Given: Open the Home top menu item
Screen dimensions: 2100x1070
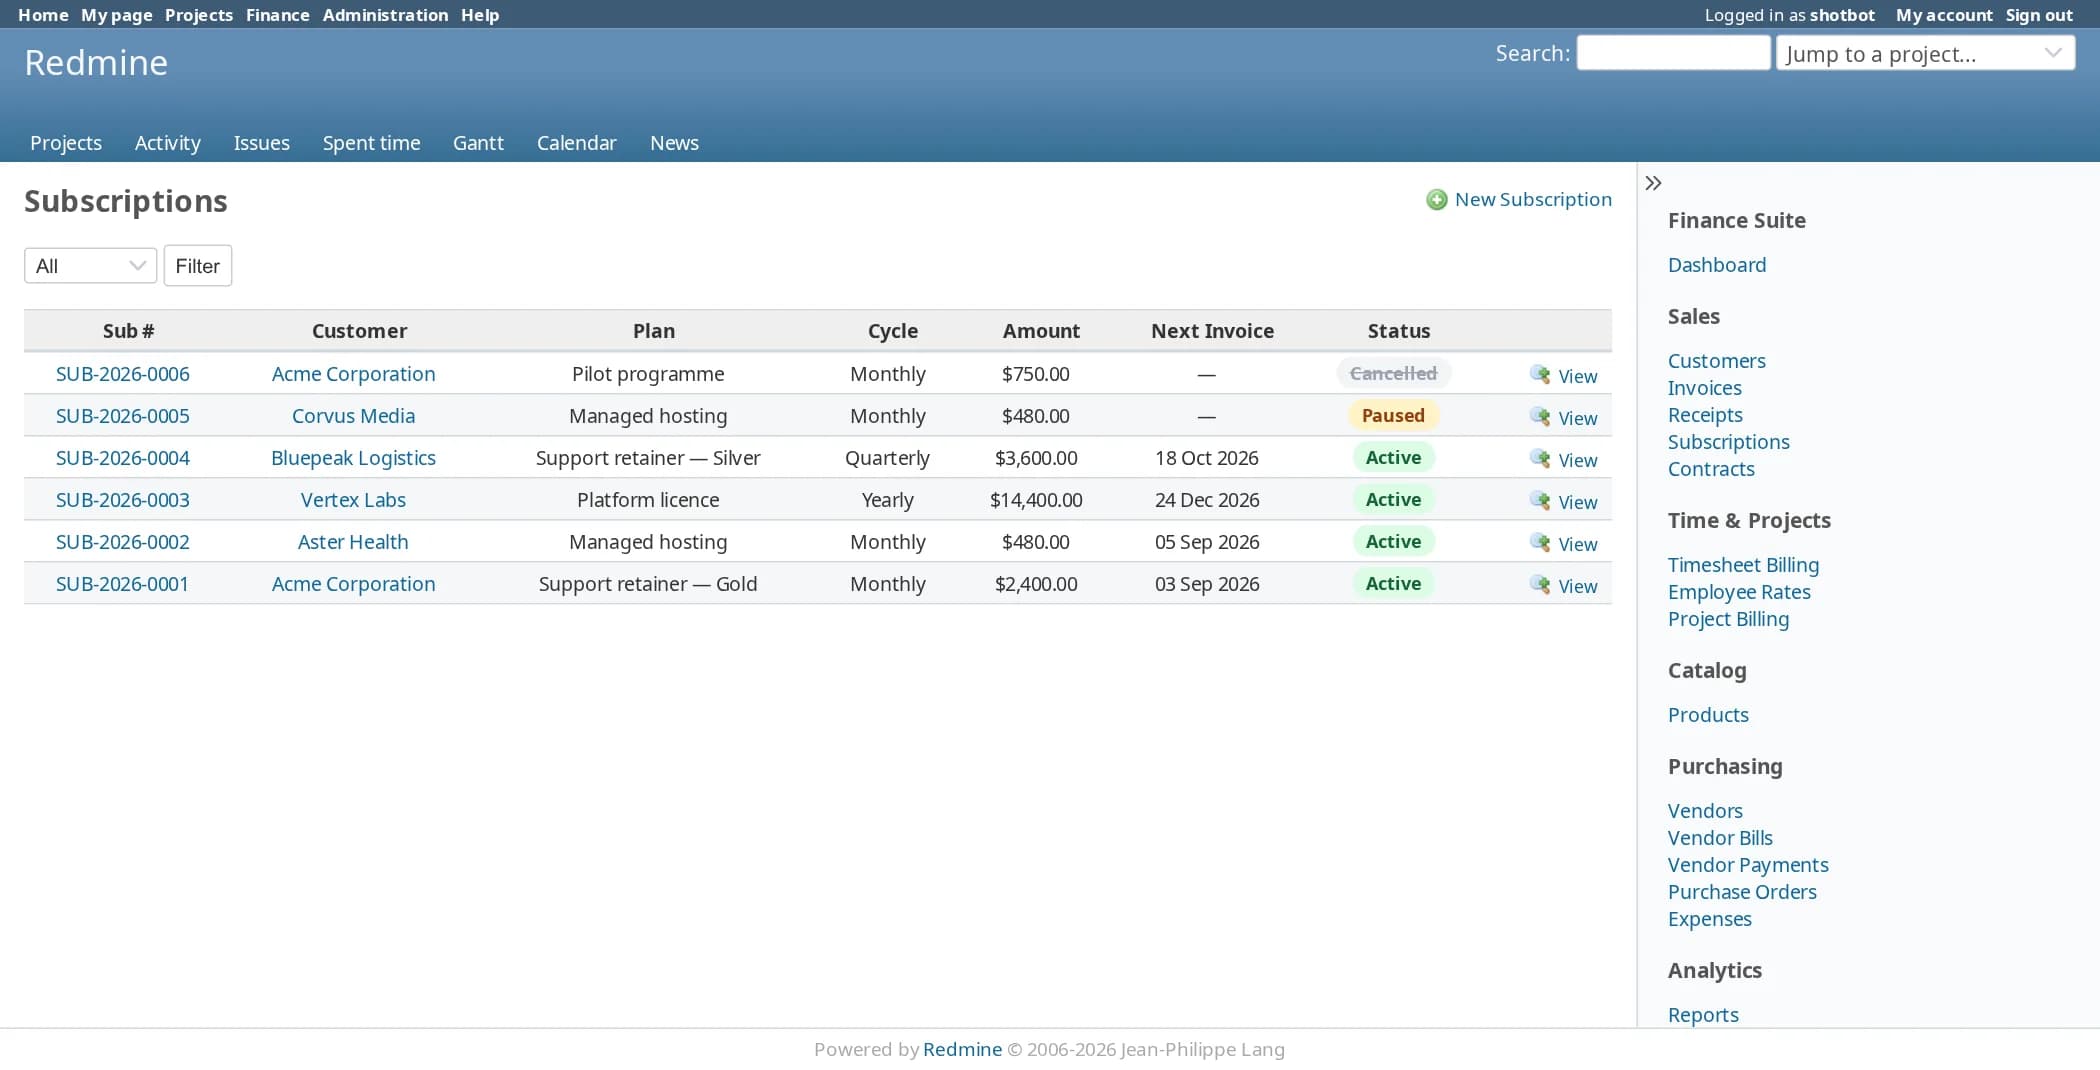Looking at the screenshot, I should 43,15.
